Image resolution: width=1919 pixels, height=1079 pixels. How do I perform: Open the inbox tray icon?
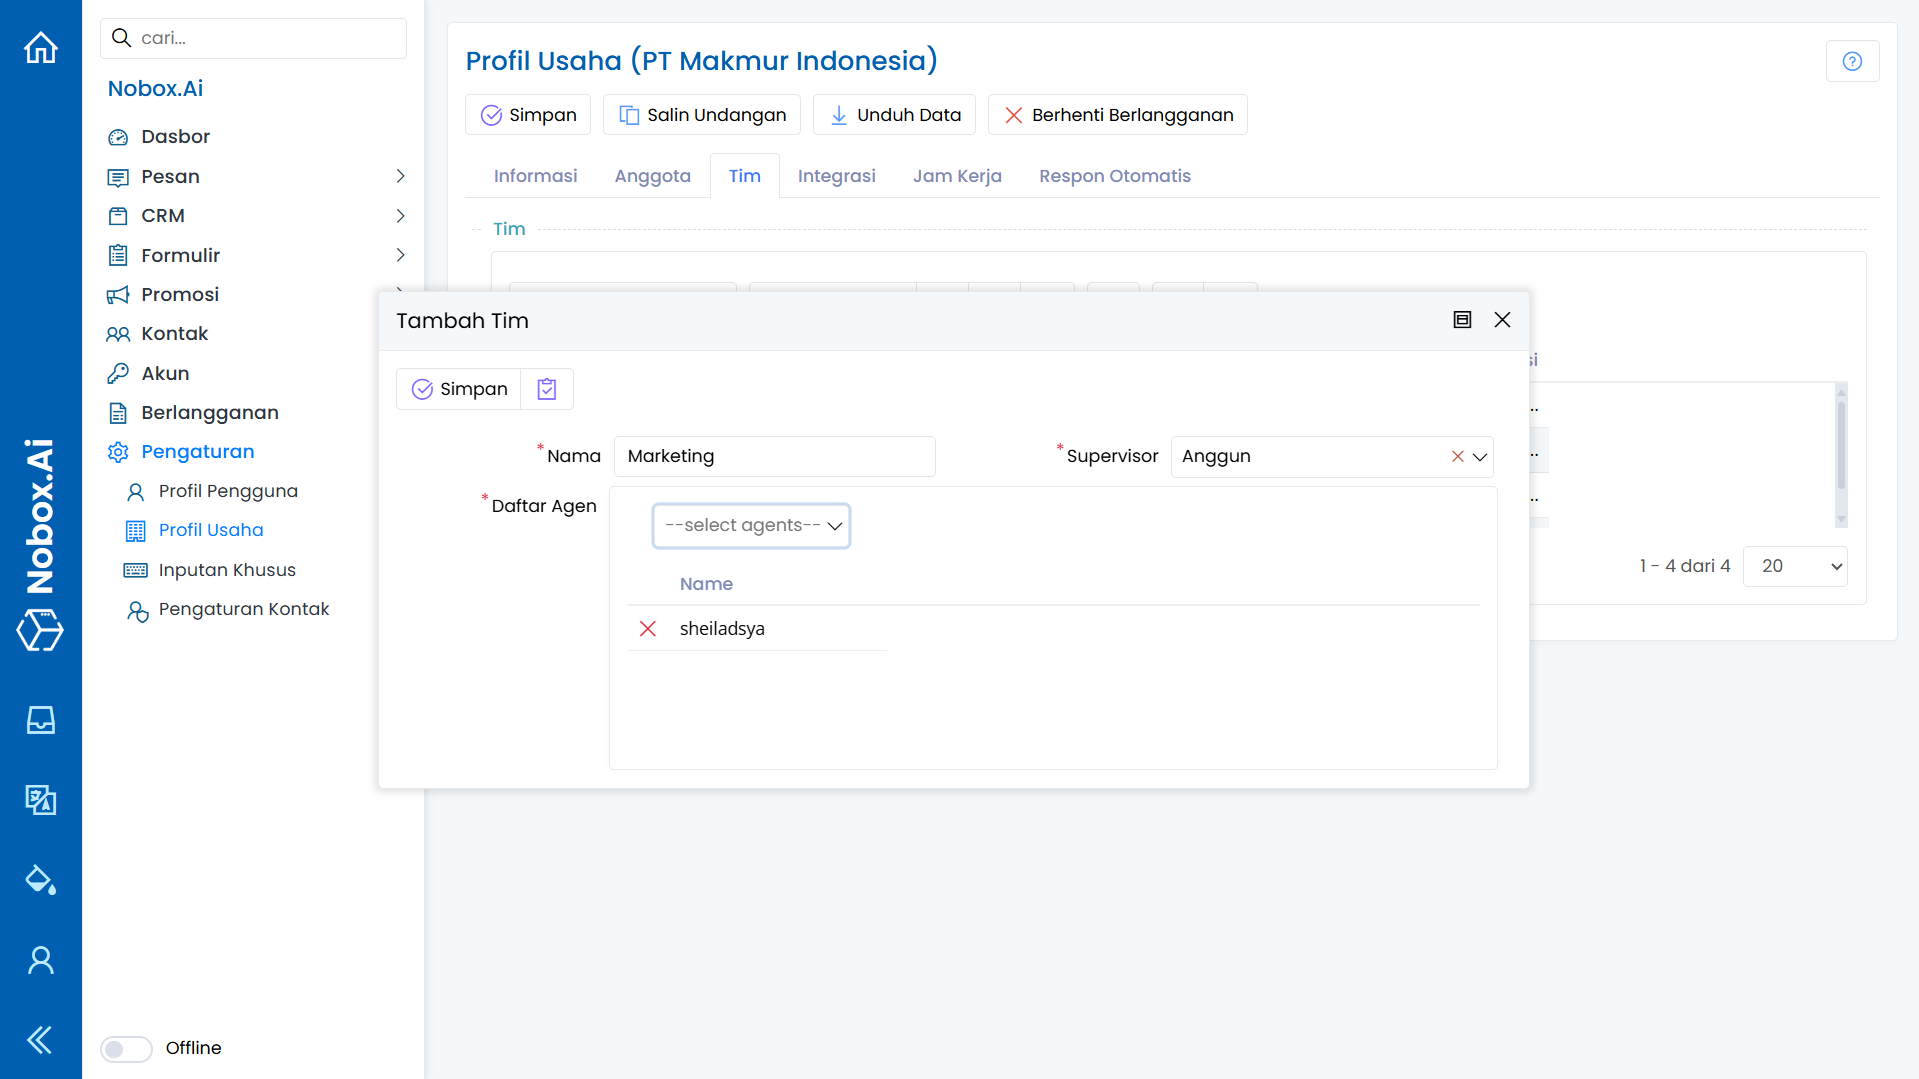41,720
